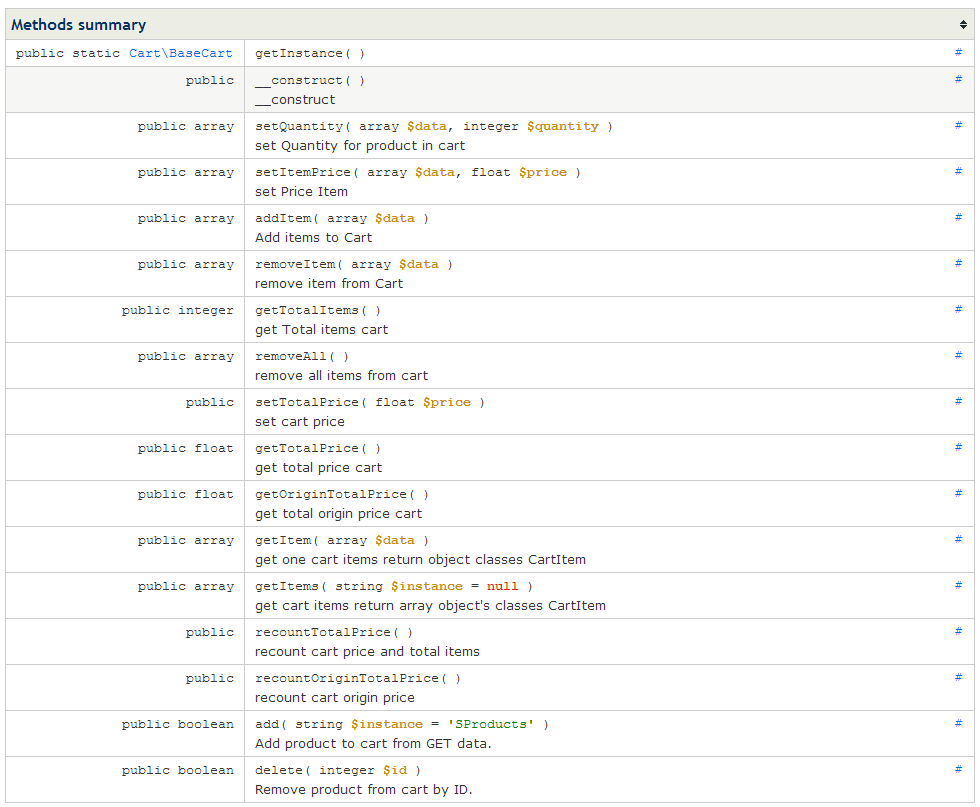Click the # anchor for removeAll
The width and height of the screenshot is (980, 807).
[958, 356]
